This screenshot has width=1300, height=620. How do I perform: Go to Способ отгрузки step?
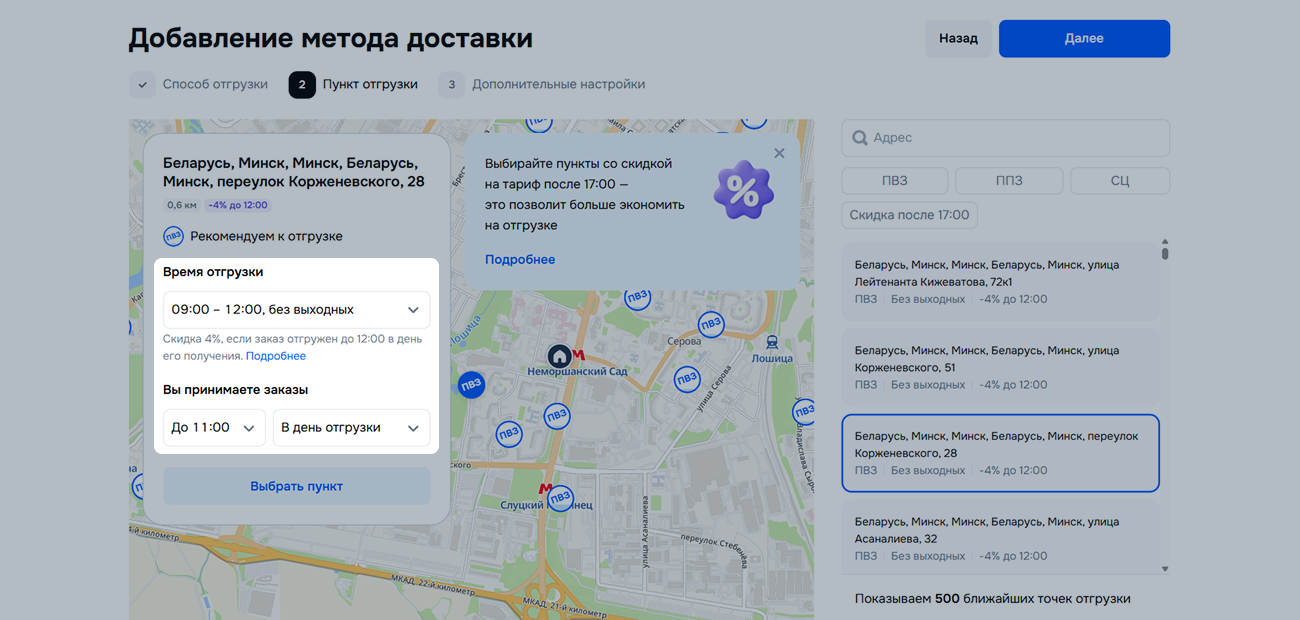(200, 85)
